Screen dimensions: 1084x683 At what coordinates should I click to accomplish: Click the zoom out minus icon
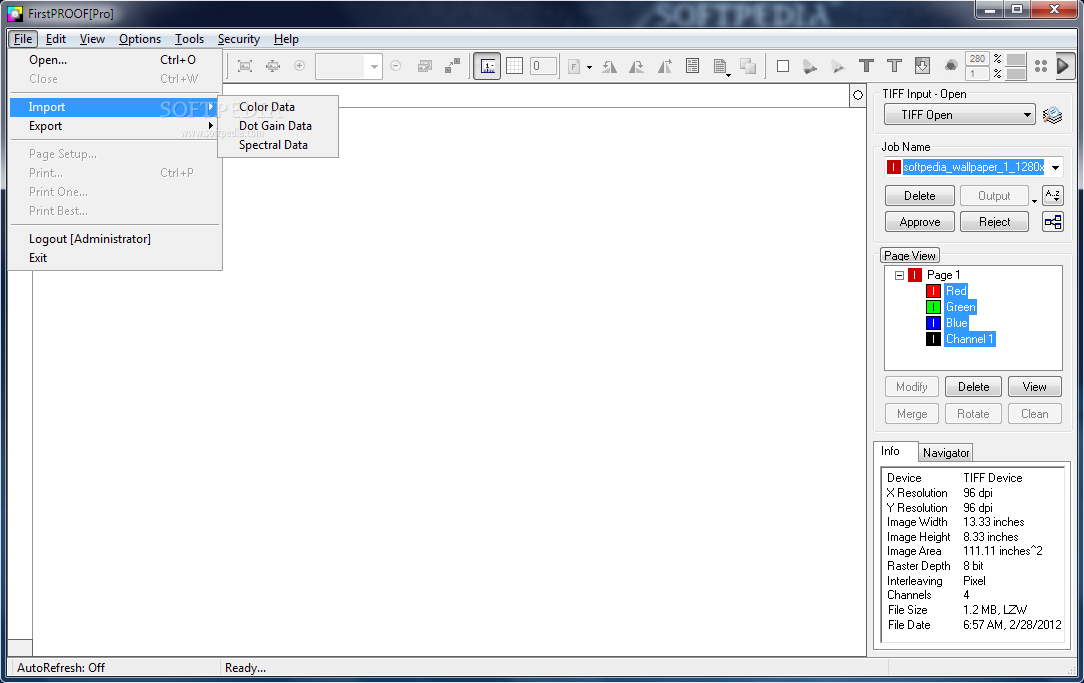395,66
